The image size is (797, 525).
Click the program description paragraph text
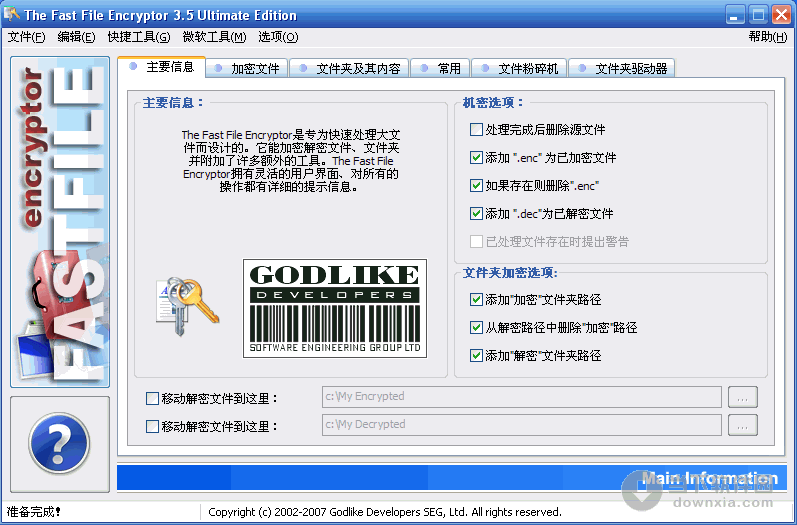tap(291, 161)
